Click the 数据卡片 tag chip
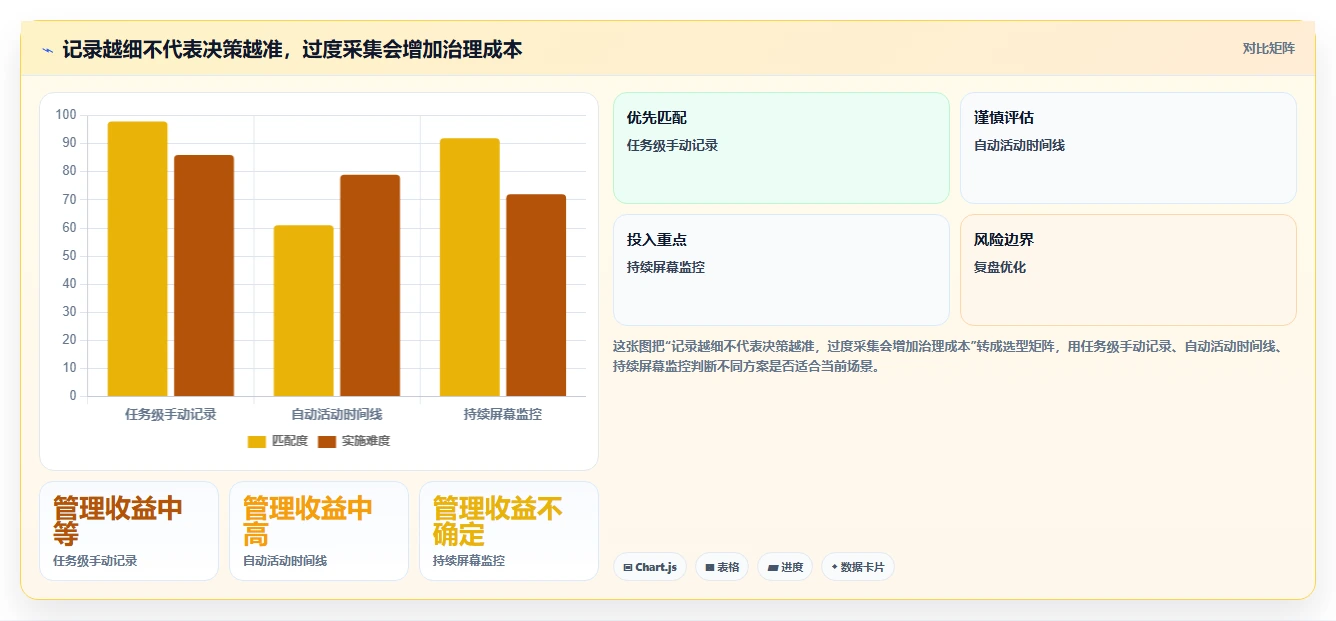This screenshot has height=621, width=1336. [858, 567]
